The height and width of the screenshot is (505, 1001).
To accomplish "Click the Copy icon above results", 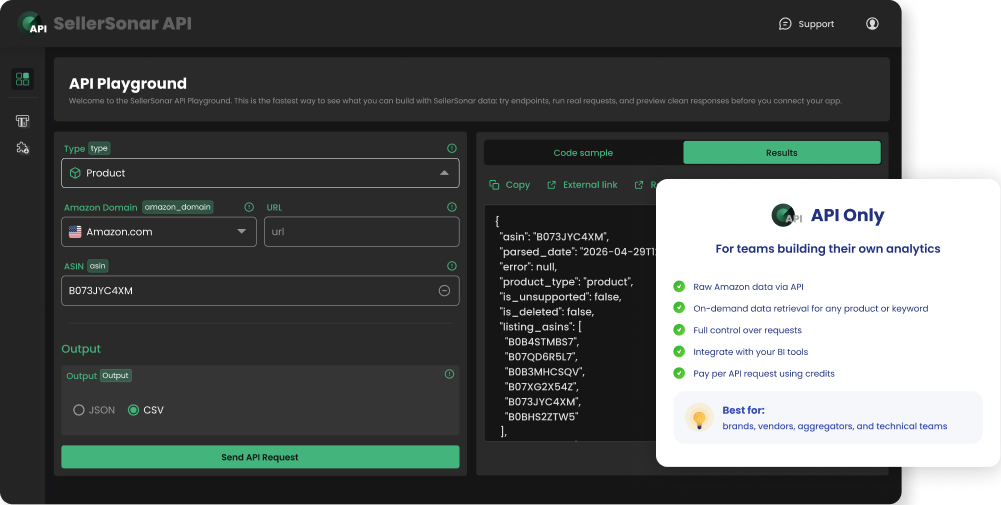I will [494, 185].
